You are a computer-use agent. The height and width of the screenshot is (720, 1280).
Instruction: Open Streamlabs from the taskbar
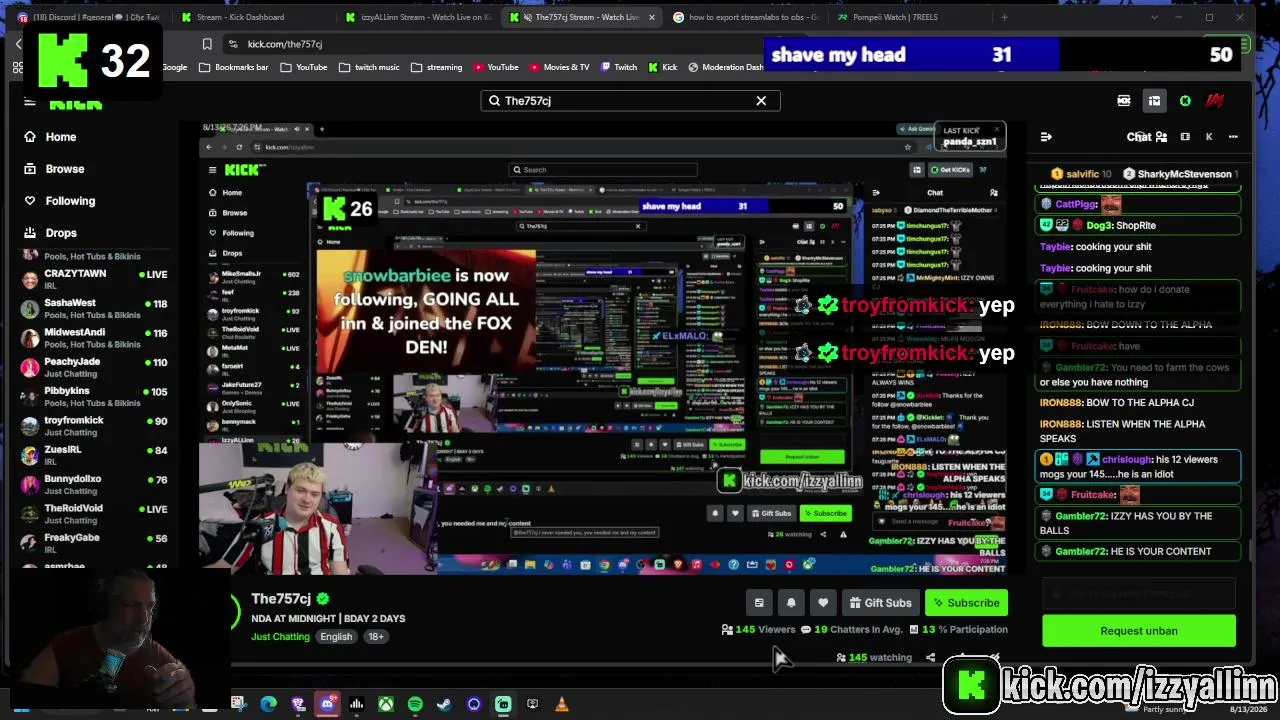503,704
